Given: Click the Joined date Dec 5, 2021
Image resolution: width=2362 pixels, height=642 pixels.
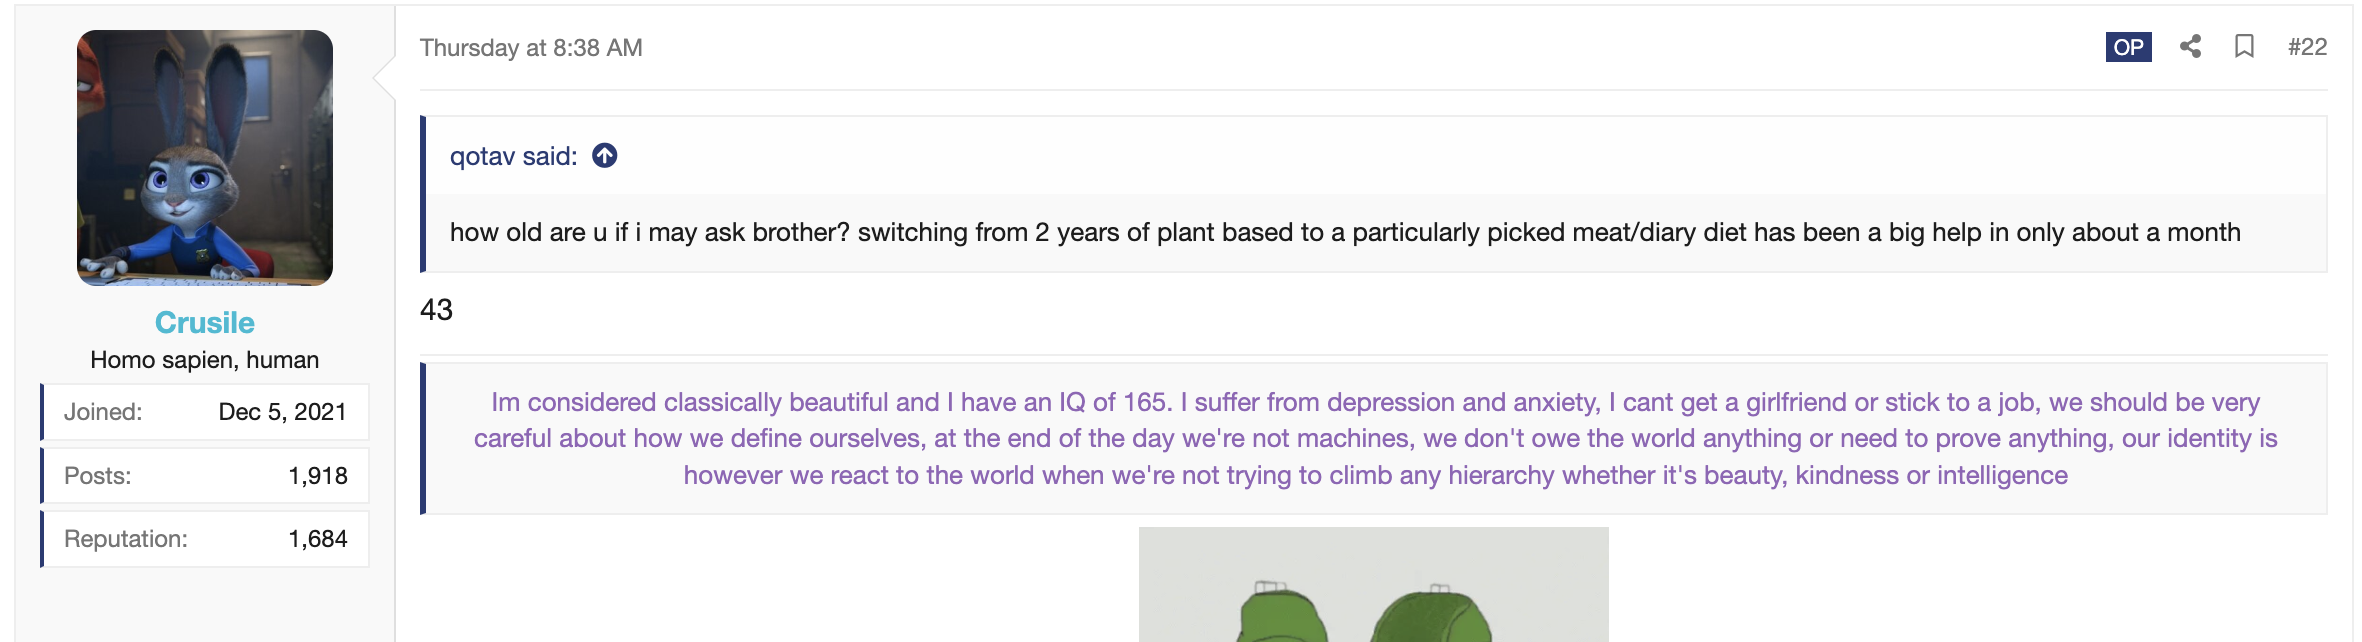Looking at the screenshot, I should pos(283,412).
